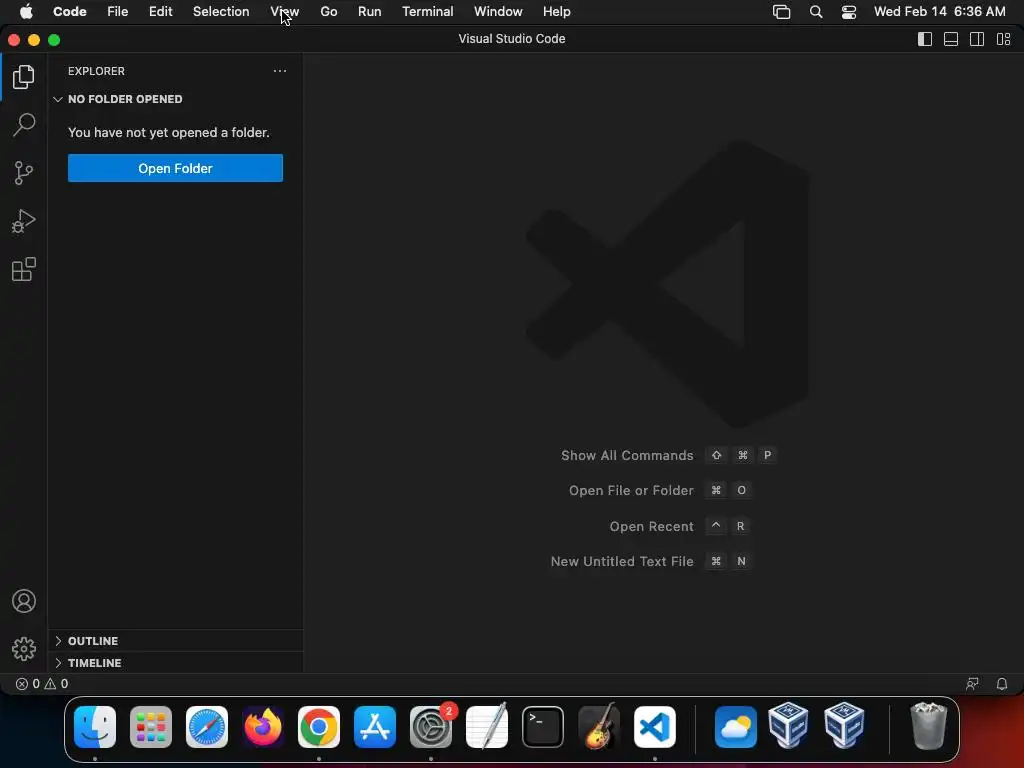The width and height of the screenshot is (1024, 768).
Task: Click the errors and warnings status indicator
Action: pyautogui.click(x=42, y=684)
